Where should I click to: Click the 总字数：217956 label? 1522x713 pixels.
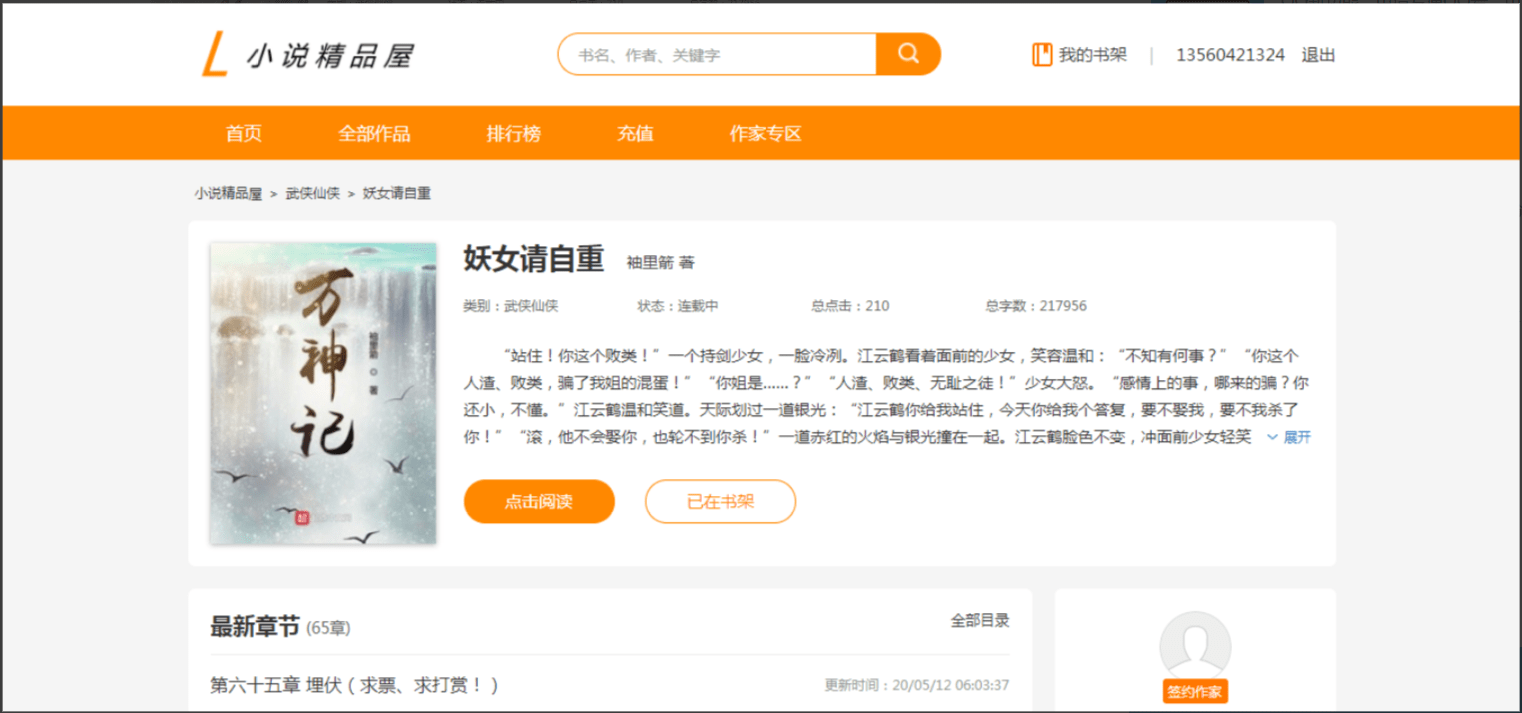click(x=1036, y=306)
